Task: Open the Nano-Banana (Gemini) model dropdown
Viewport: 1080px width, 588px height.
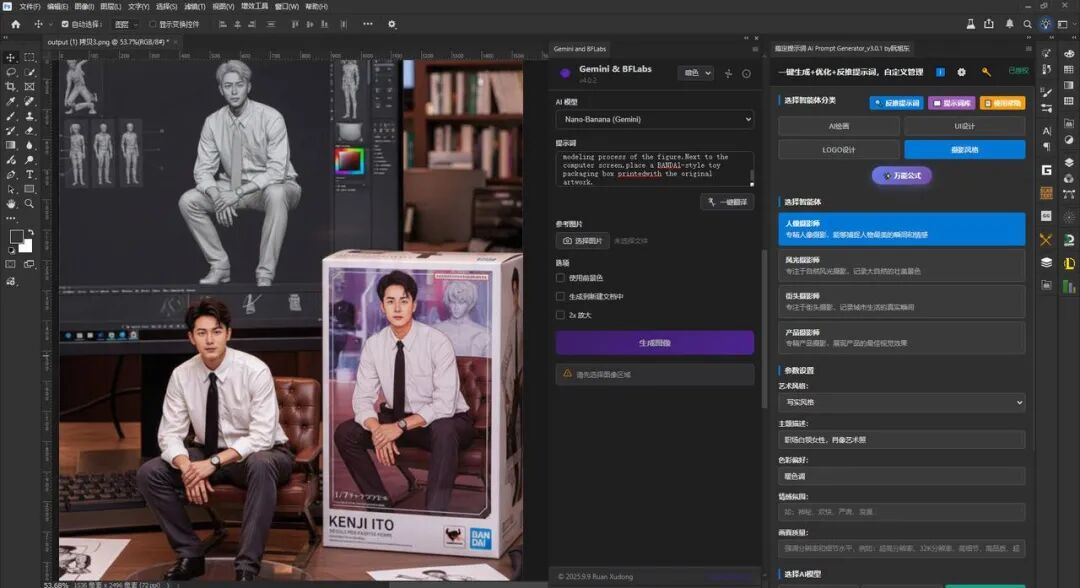Action: (x=654, y=119)
